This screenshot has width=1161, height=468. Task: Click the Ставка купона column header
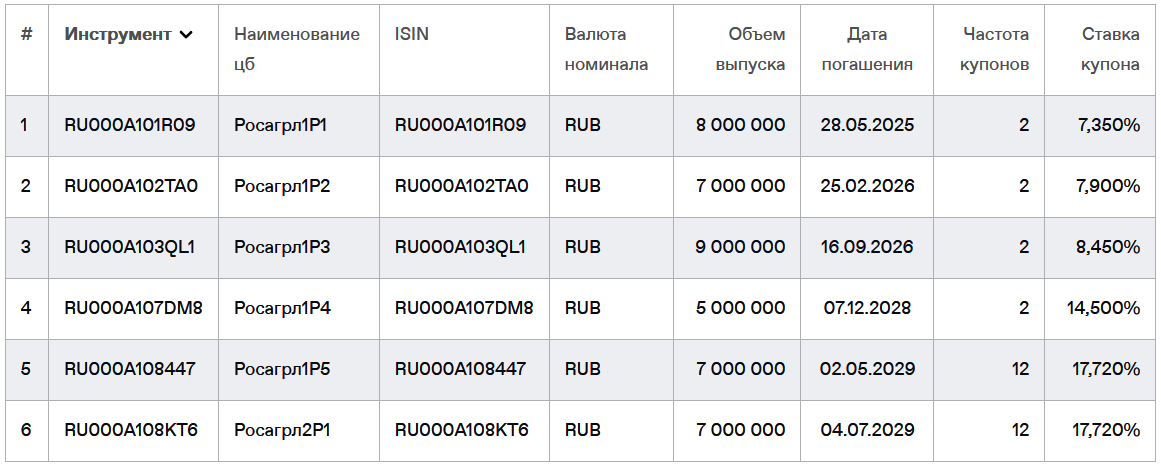point(1109,50)
